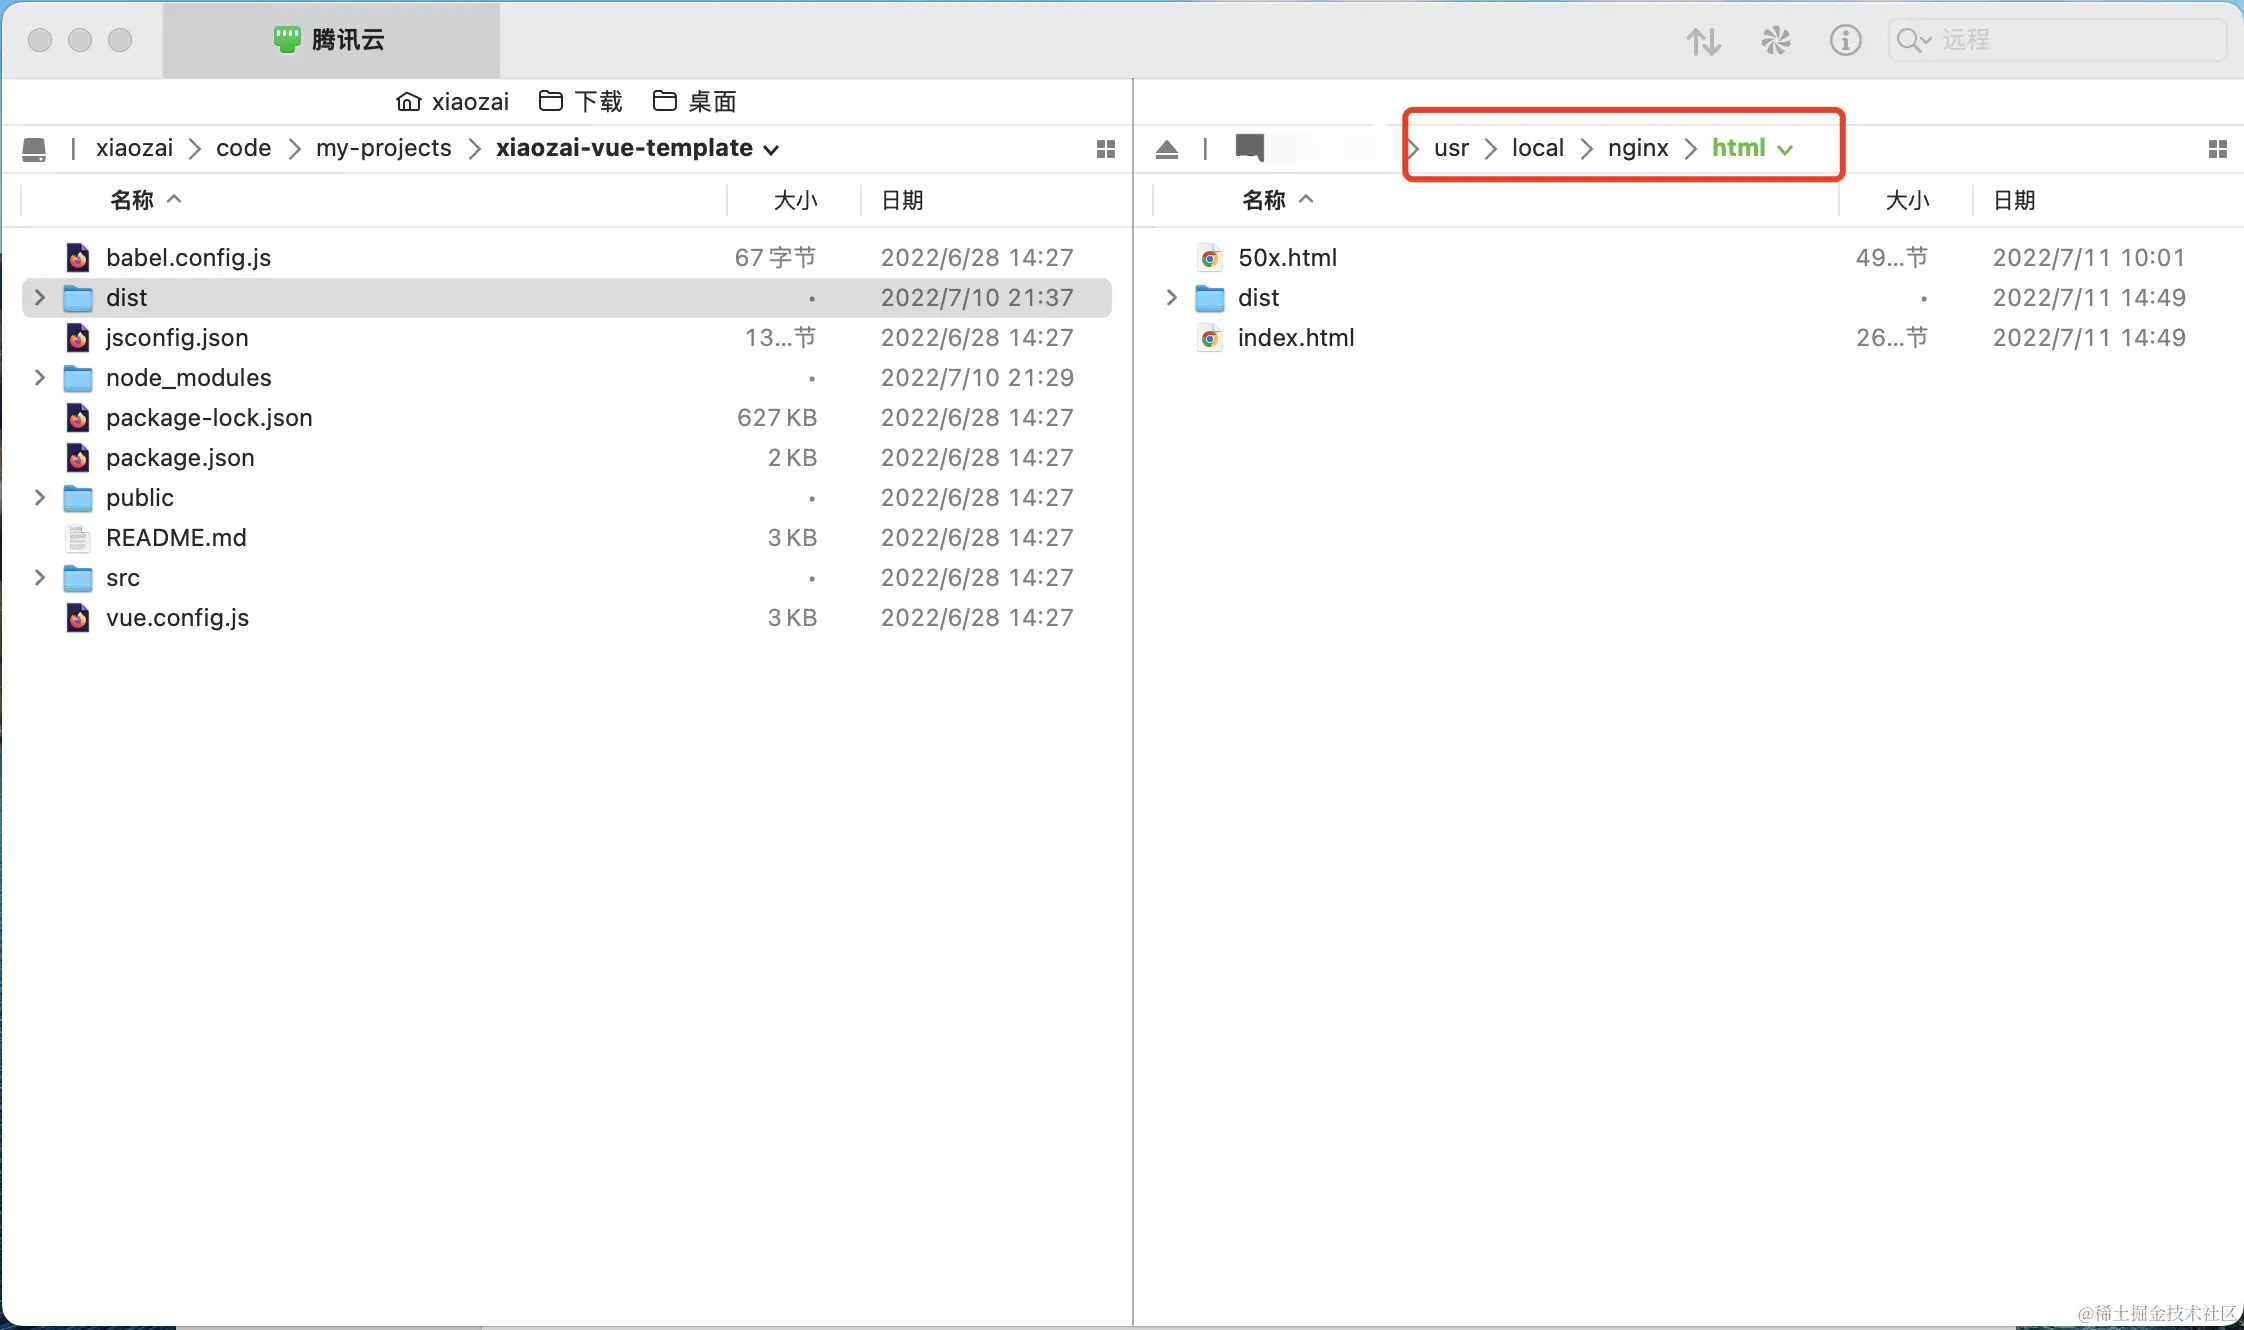
Task: Select the 腾讯云 tab
Action: coord(331,40)
